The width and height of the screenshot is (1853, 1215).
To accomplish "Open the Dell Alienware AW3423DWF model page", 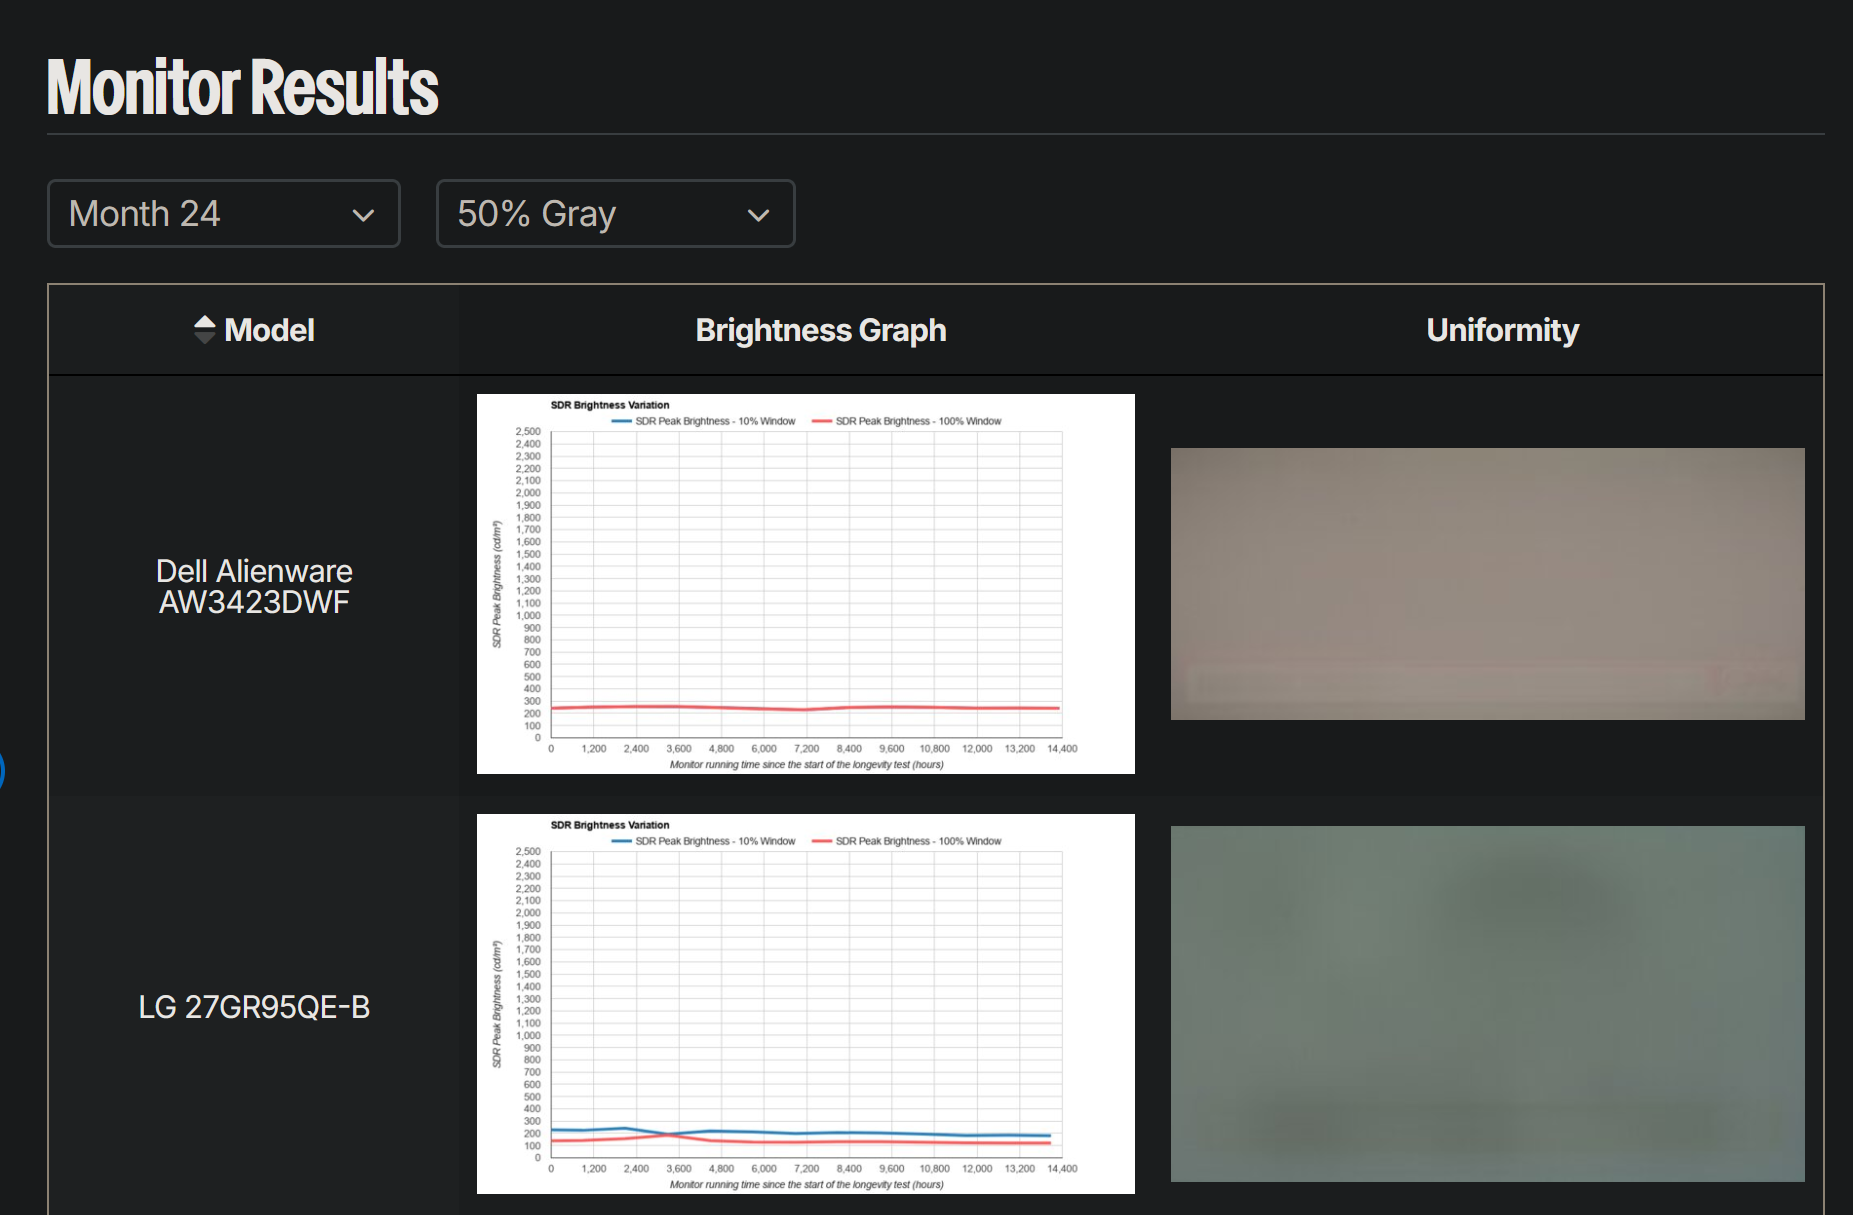I will [253, 586].
